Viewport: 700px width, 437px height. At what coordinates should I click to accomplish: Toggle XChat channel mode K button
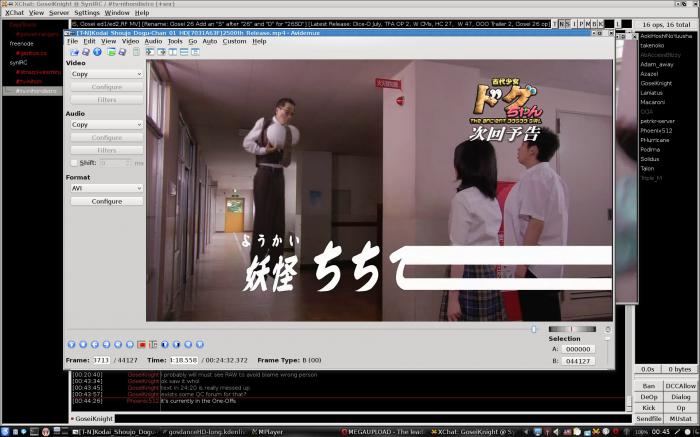(x=600, y=24)
